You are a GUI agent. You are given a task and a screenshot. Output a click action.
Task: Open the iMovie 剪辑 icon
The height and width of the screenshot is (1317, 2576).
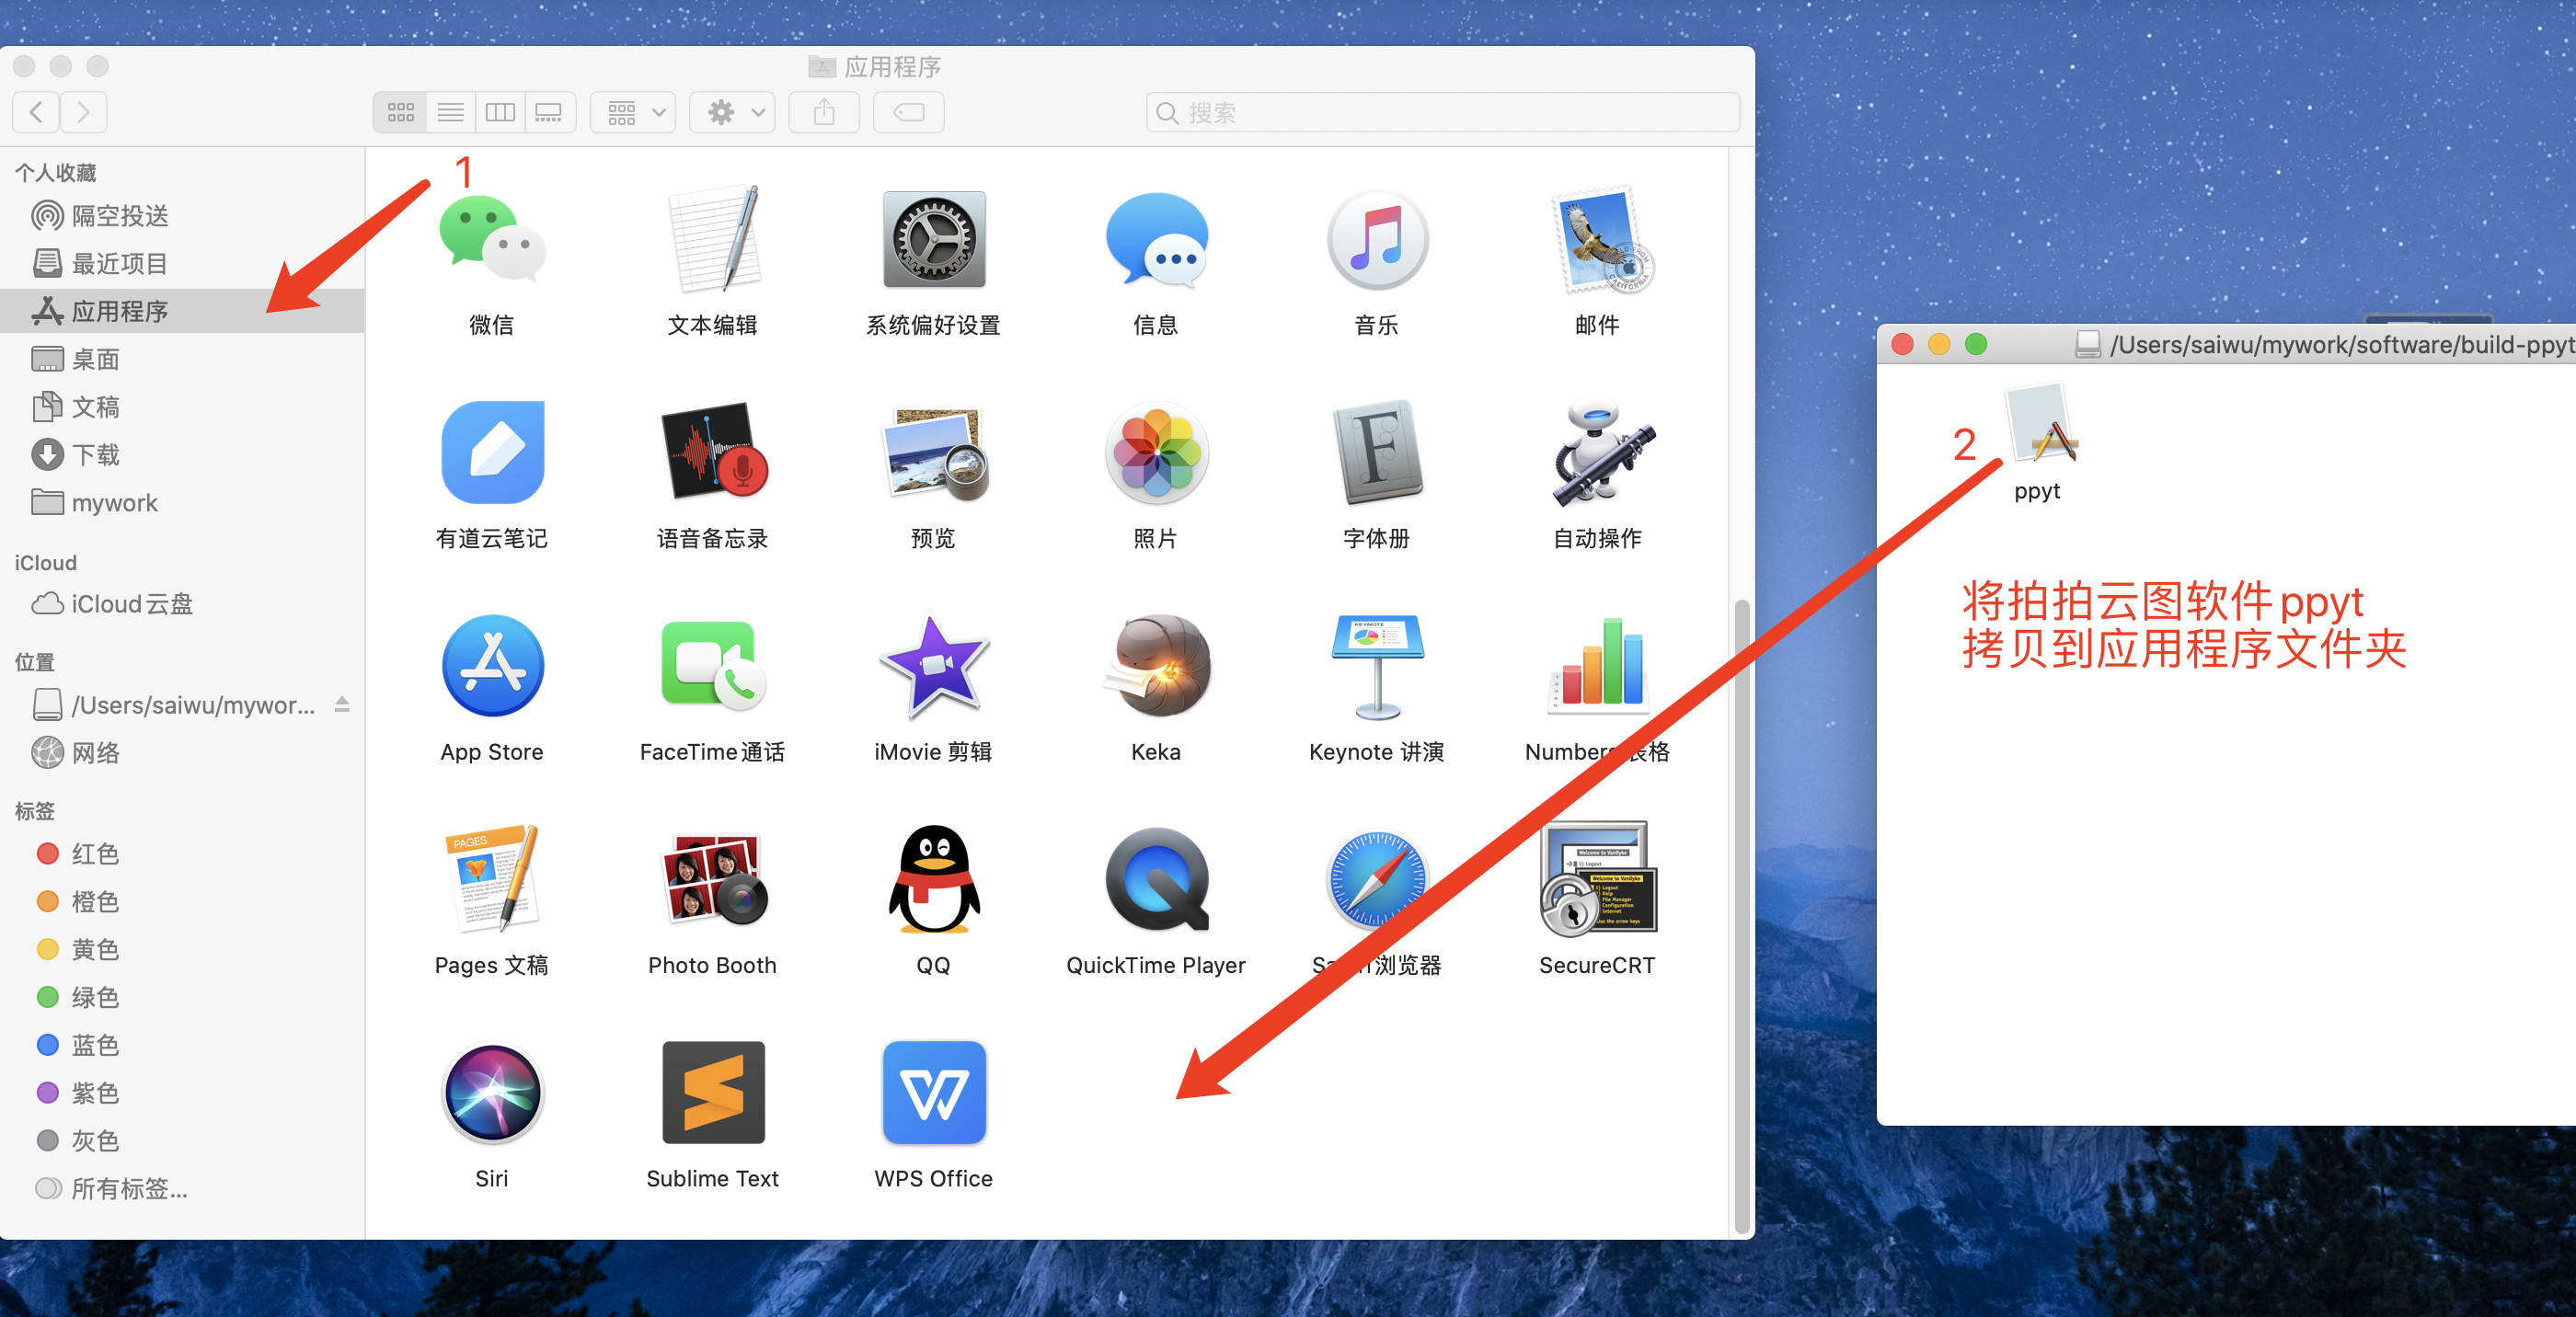934,665
